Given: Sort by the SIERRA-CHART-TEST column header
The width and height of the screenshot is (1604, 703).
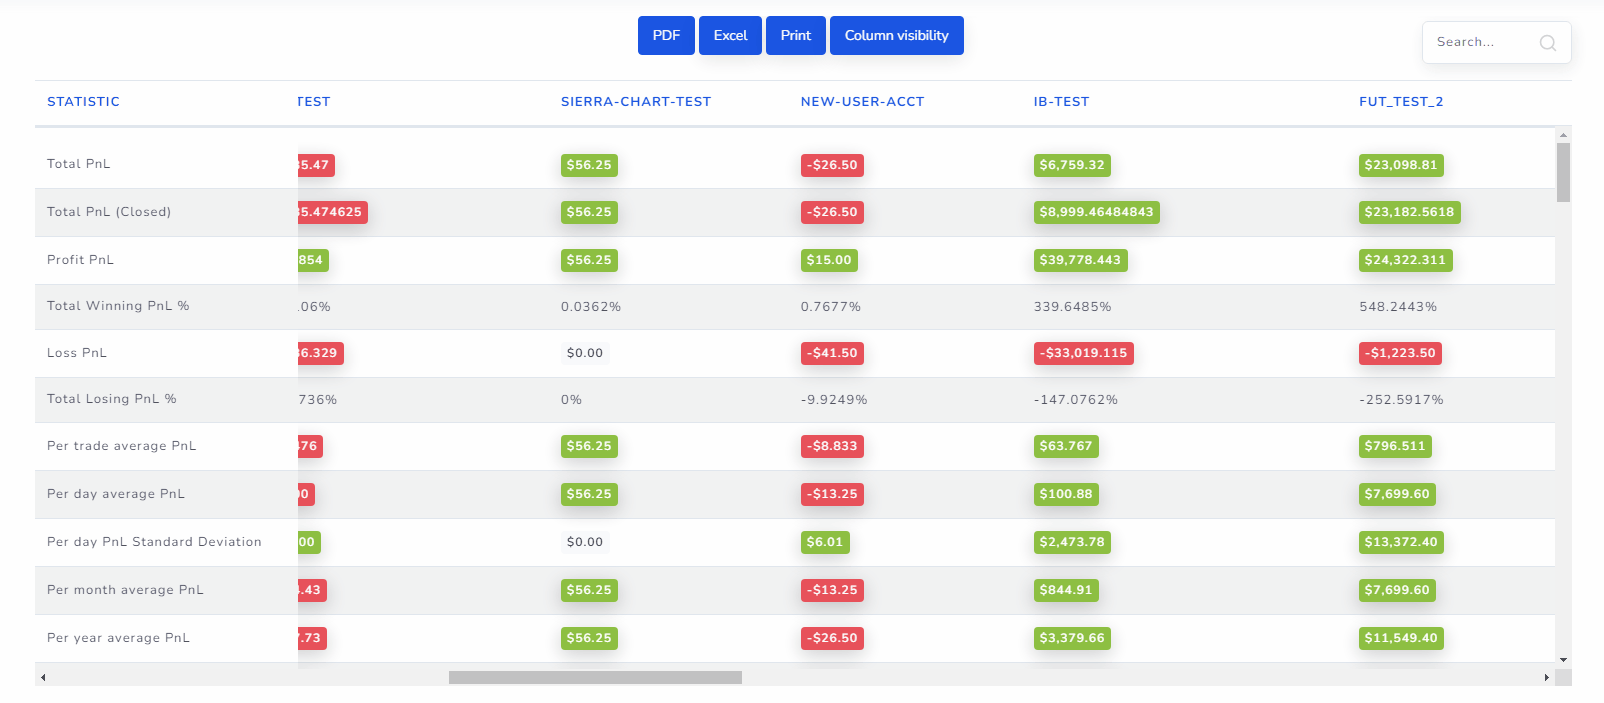Looking at the screenshot, I should (x=636, y=102).
